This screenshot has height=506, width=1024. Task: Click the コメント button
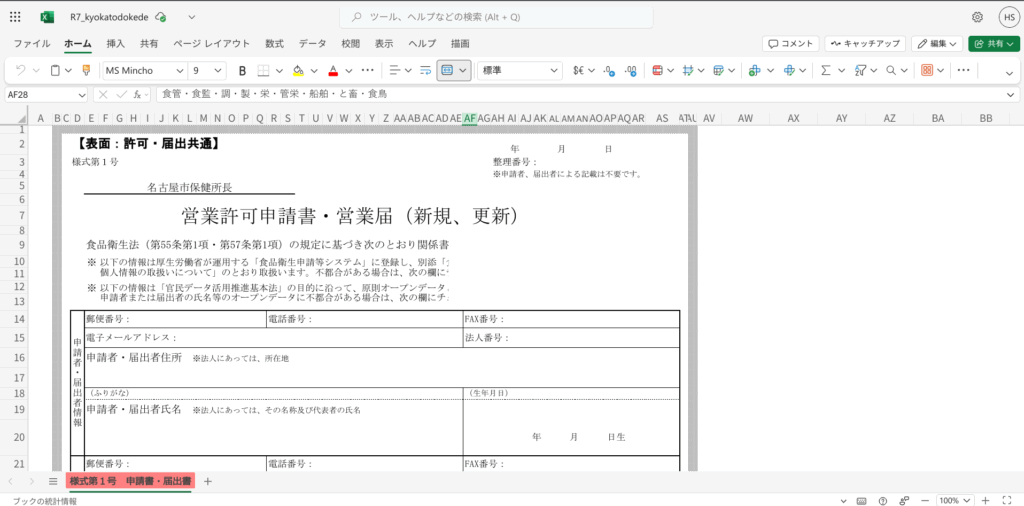point(790,44)
